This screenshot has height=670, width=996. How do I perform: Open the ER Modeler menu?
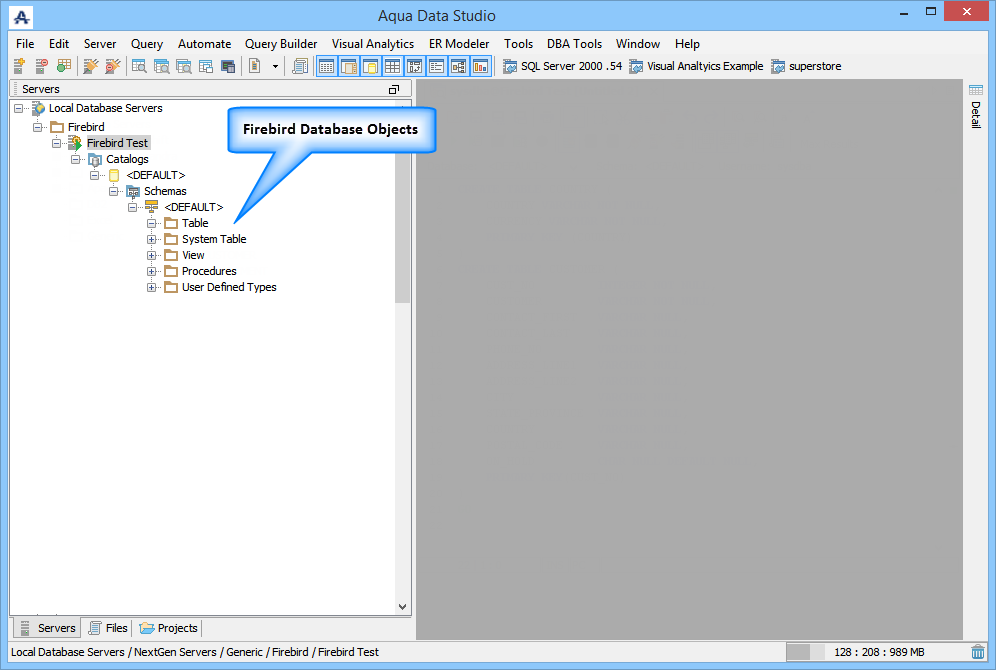click(459, 44)
